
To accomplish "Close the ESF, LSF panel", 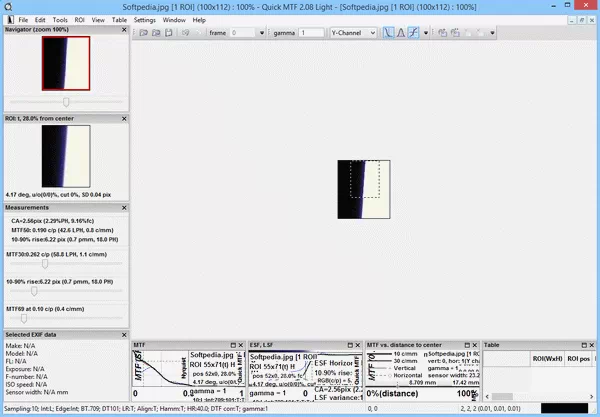I will point(358,345).
